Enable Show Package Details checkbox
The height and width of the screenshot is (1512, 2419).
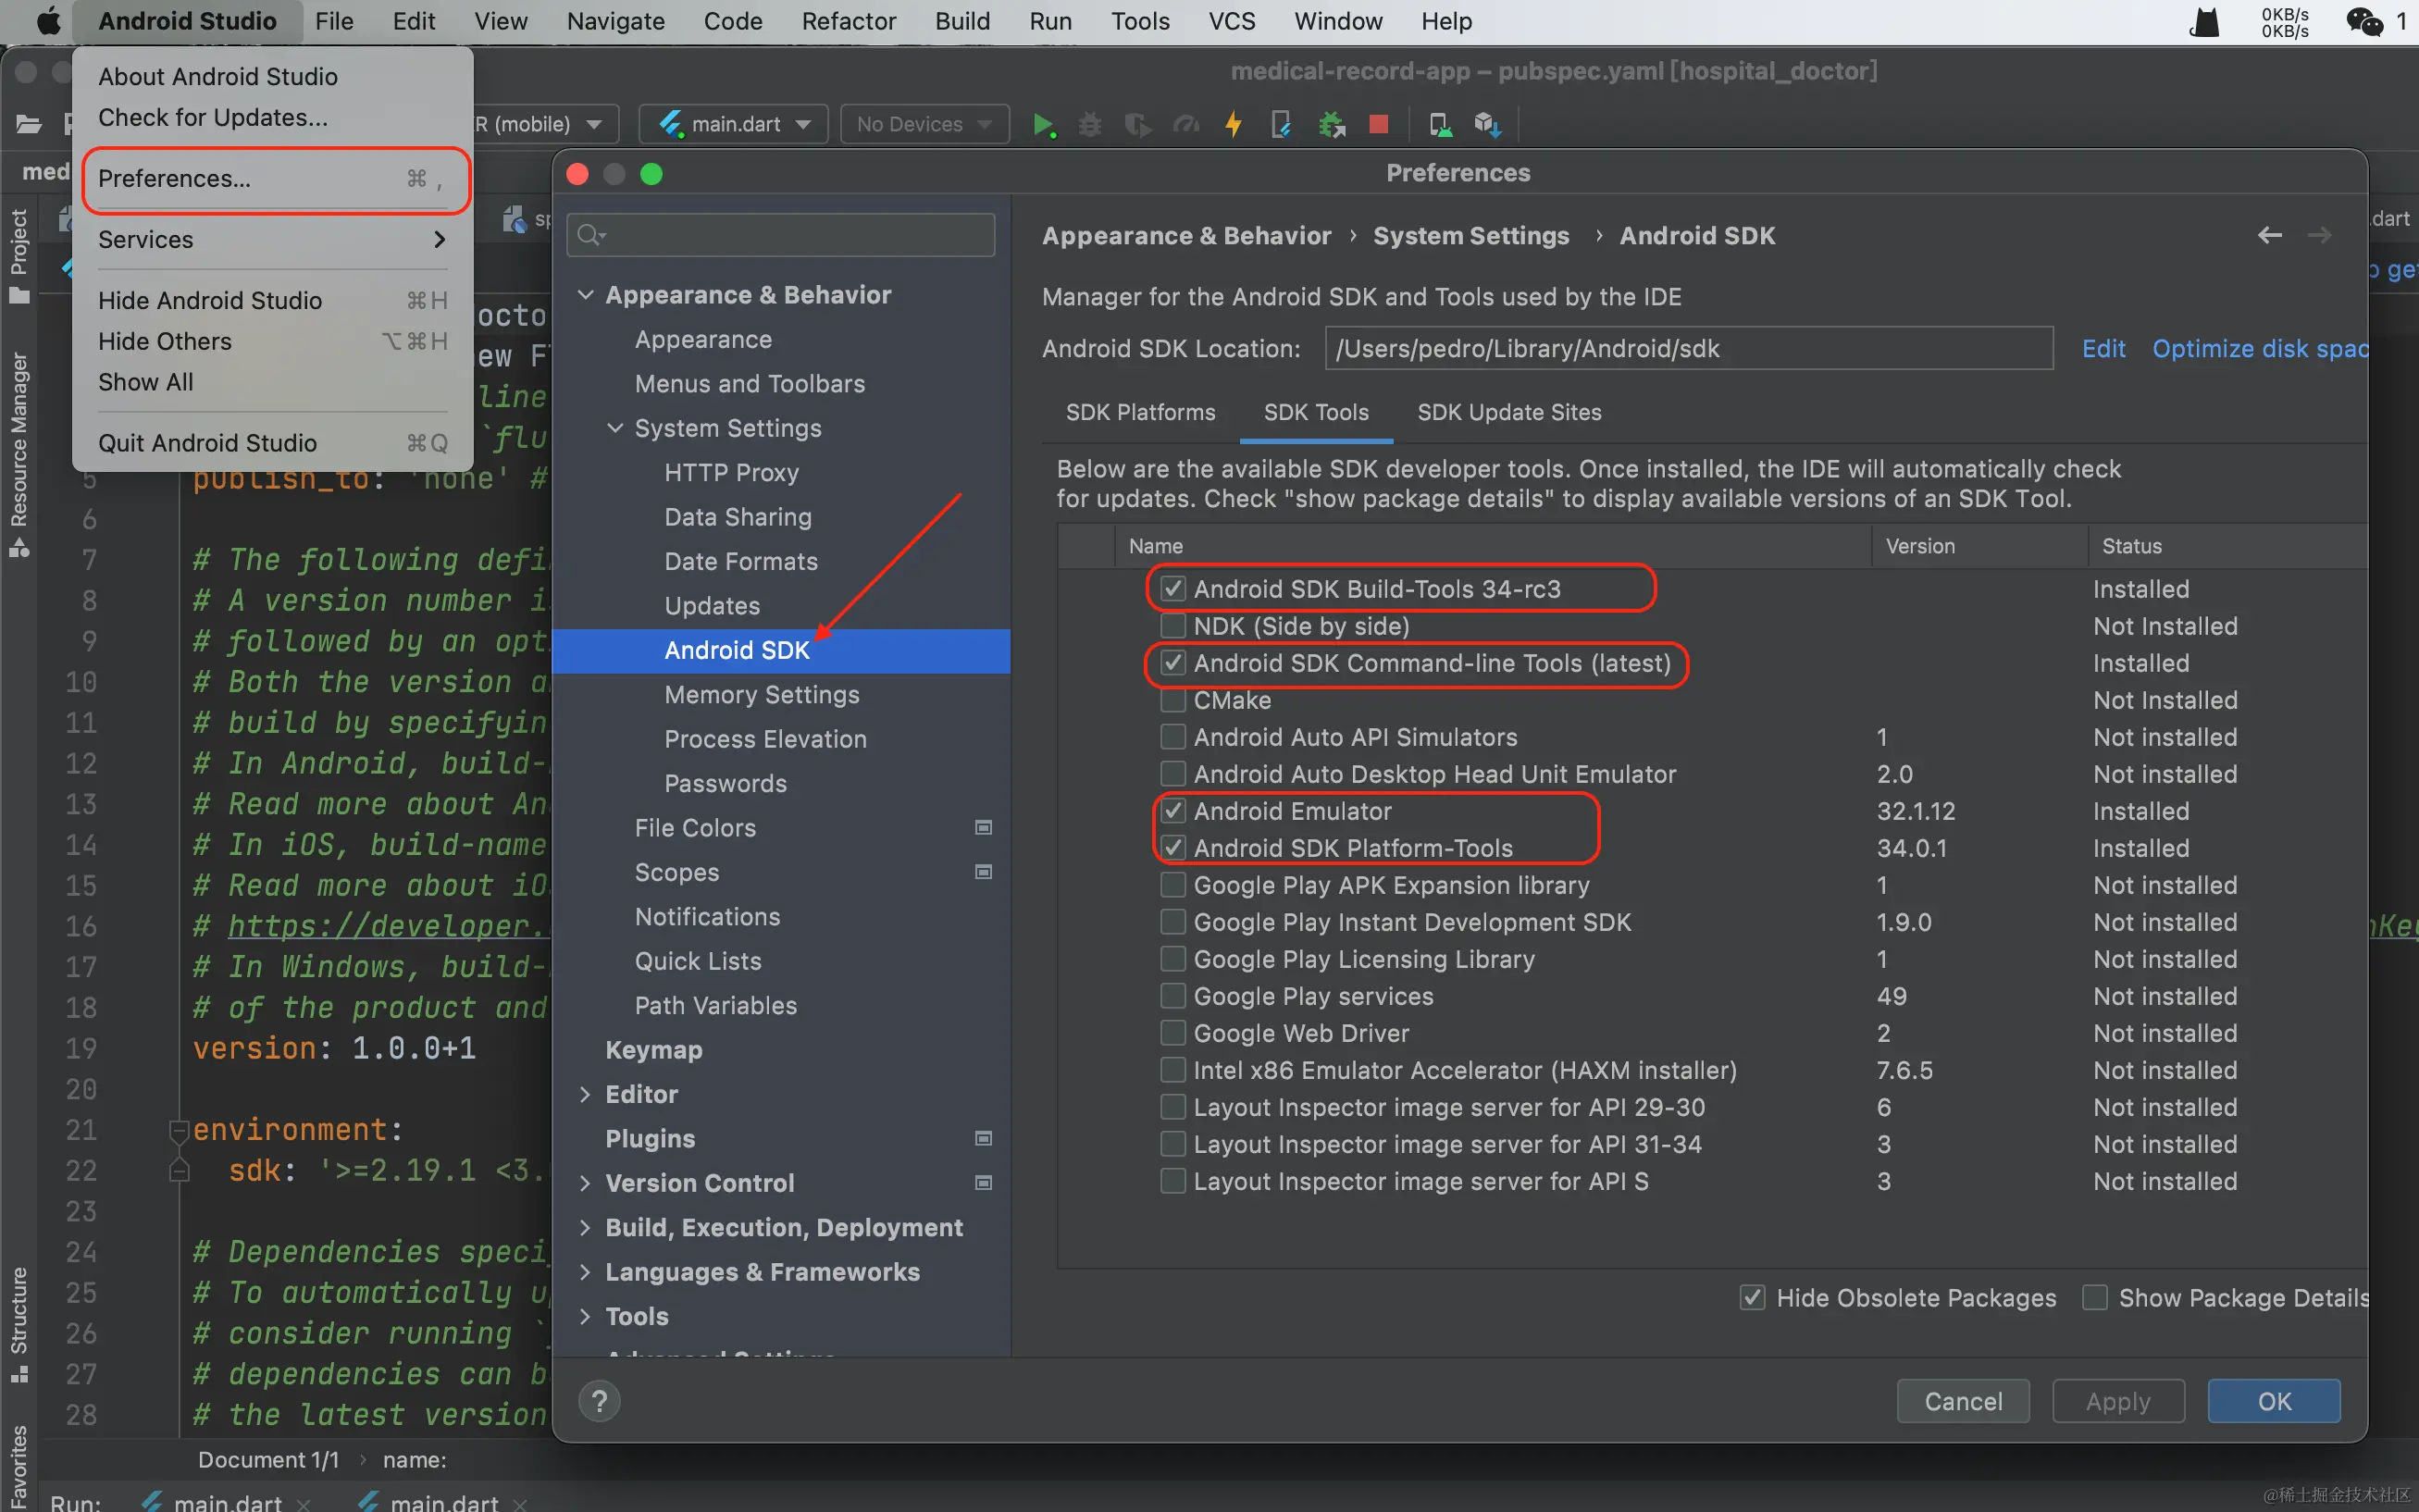coord(2094,1298)
